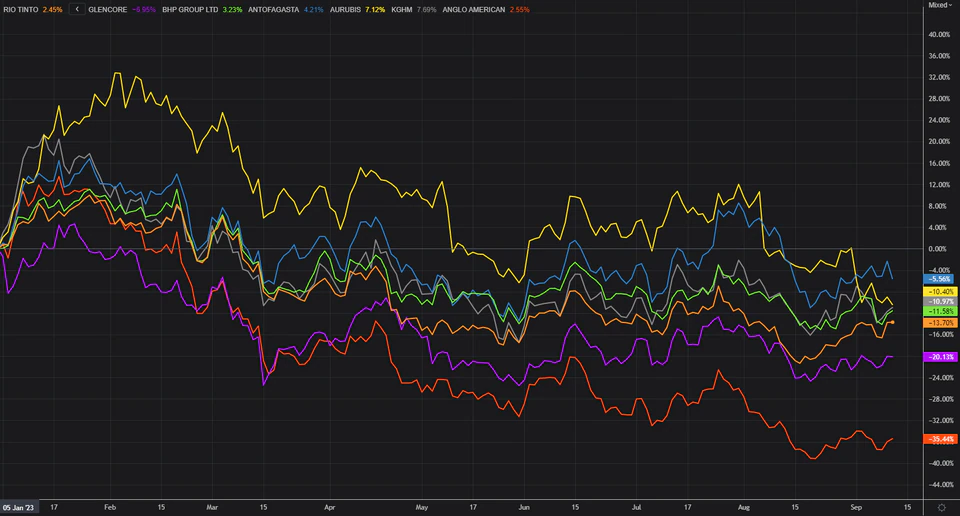Select RIO TINTO in the legend
960x516 pixels.
[x=20, y=9]
